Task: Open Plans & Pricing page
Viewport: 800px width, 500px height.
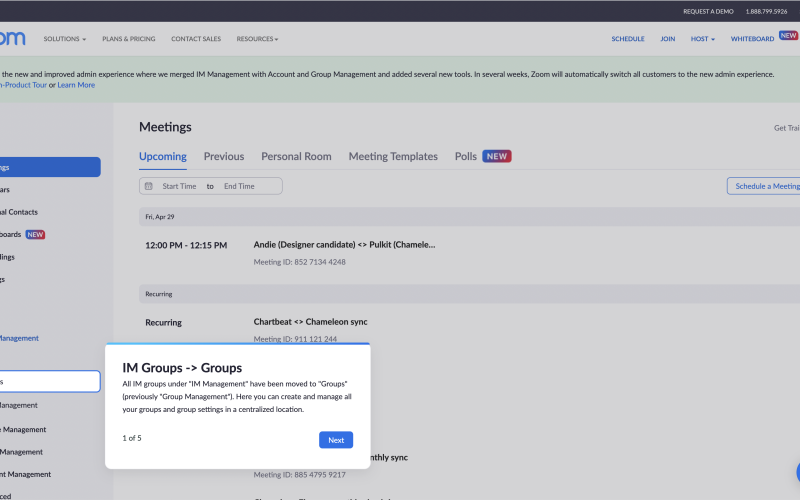Action: [129, 39]
